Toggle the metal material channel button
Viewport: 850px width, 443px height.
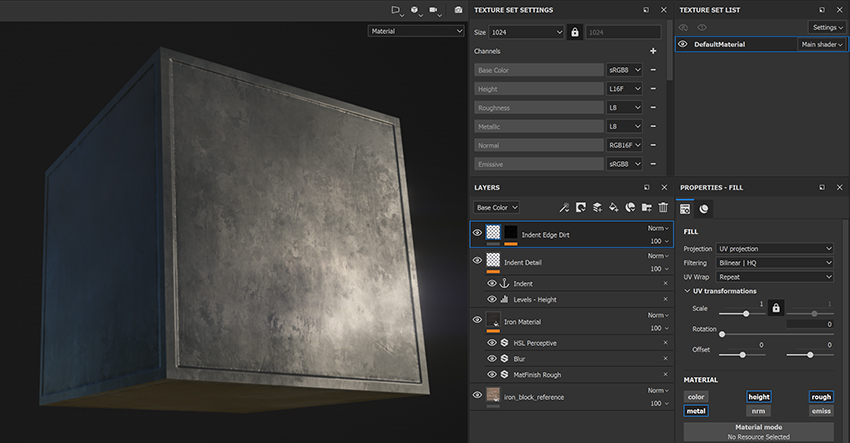tap(696, 411)
